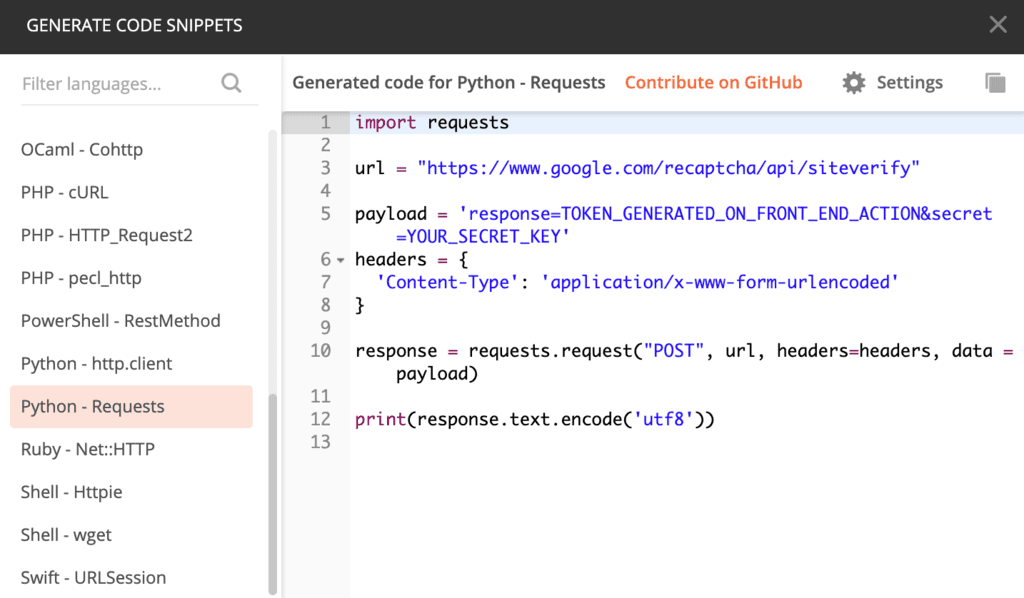Close the Generate Code Snippets dialog
The width and height of the screenshot is (1024, 598).
coord(997,25)
